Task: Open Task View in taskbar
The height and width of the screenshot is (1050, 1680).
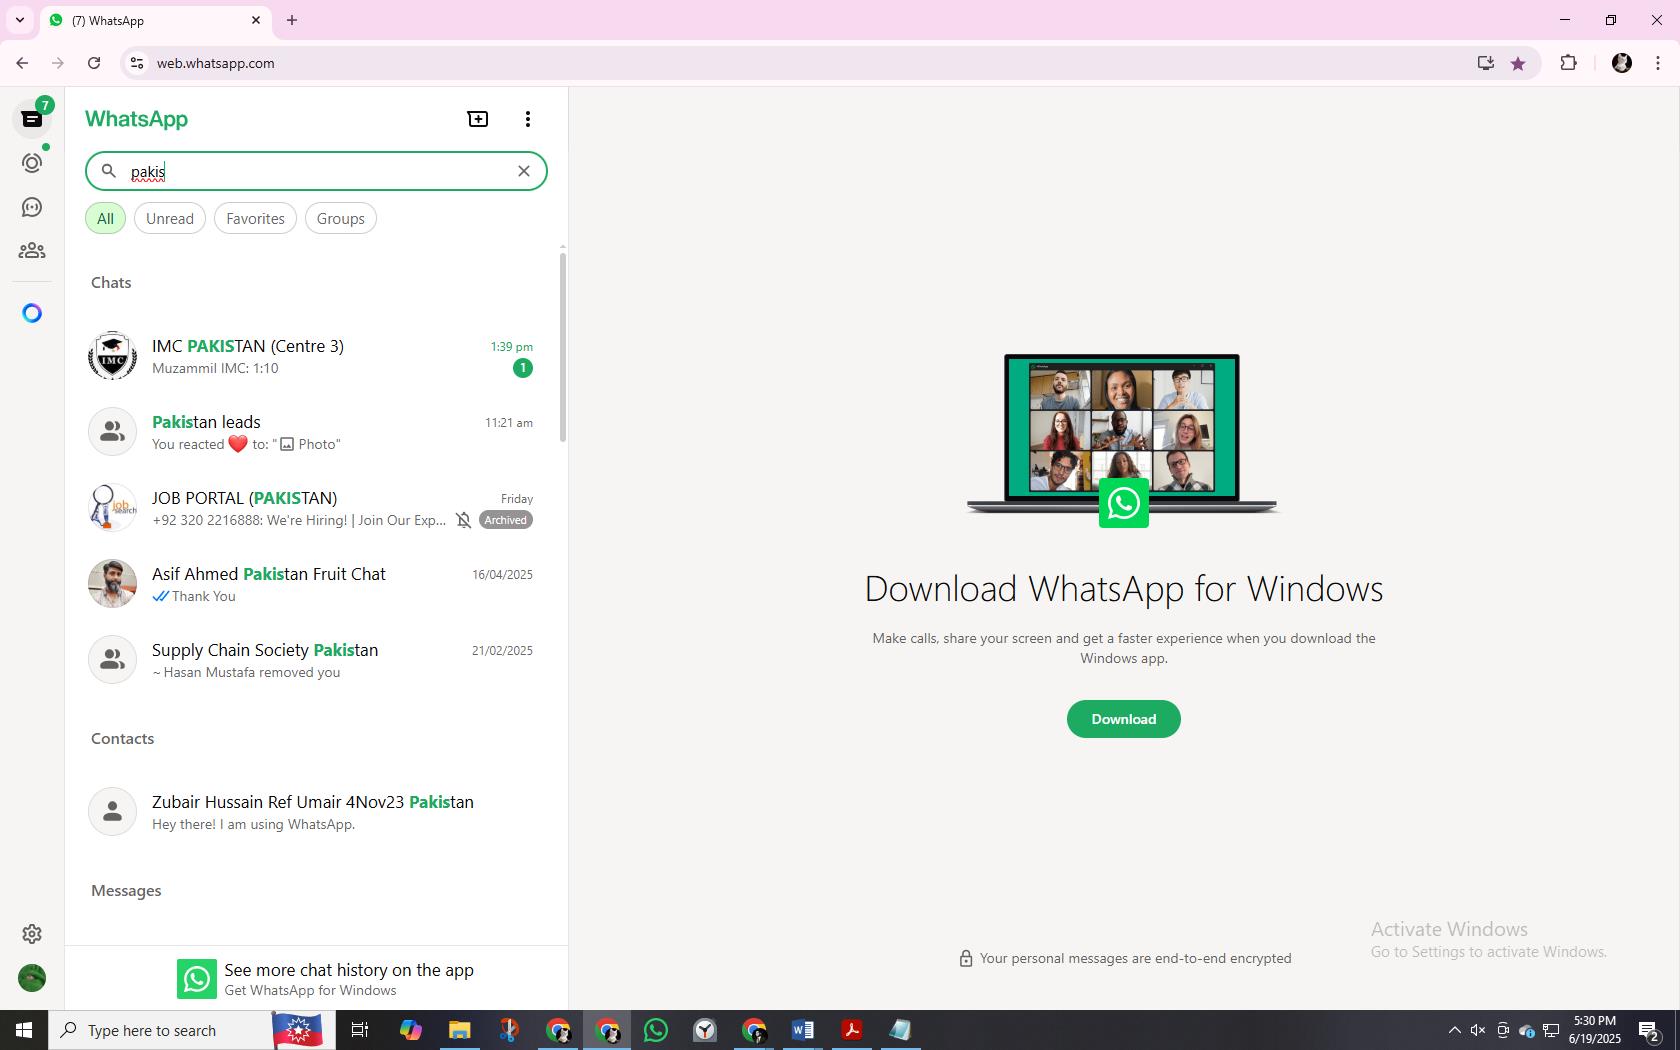Action: click(360, 1030)
